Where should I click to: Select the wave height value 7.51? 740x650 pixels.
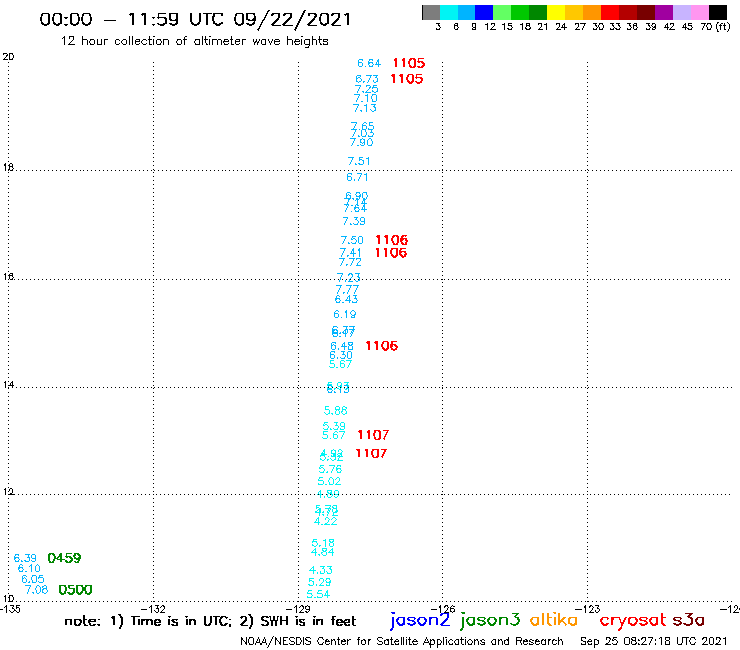pos(359,161)
